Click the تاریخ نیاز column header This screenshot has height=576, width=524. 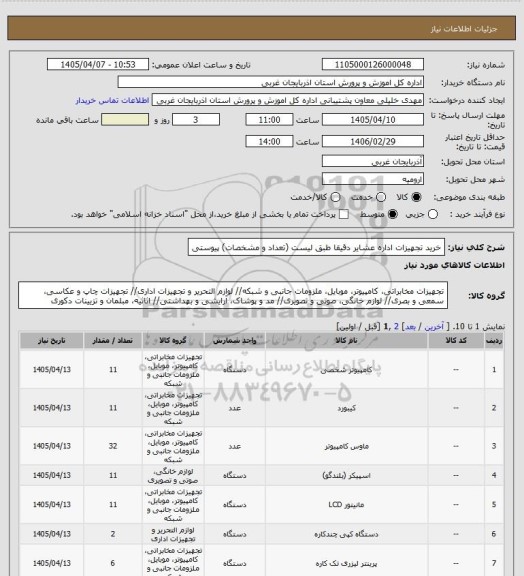point(51,341)
